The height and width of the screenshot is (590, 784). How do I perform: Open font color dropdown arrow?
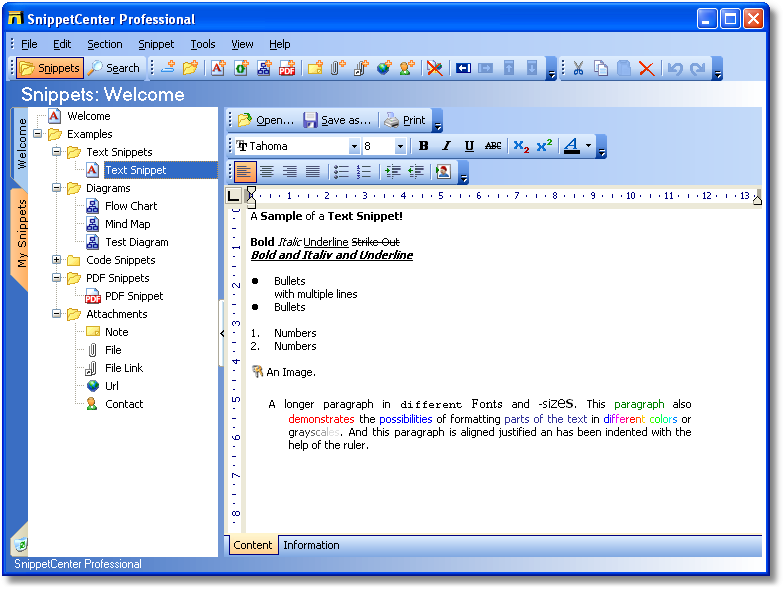[x=588, y=146]
